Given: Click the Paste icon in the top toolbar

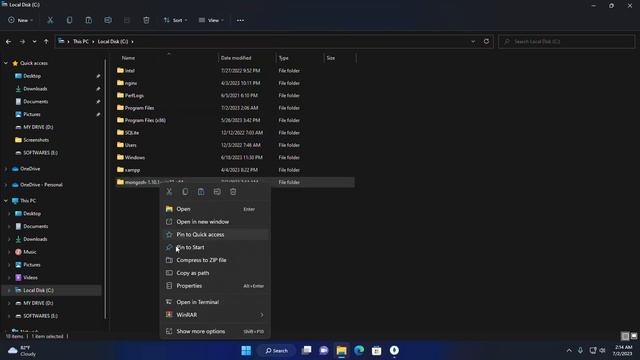Looking at the screenshot, I should tap(89, 20).
